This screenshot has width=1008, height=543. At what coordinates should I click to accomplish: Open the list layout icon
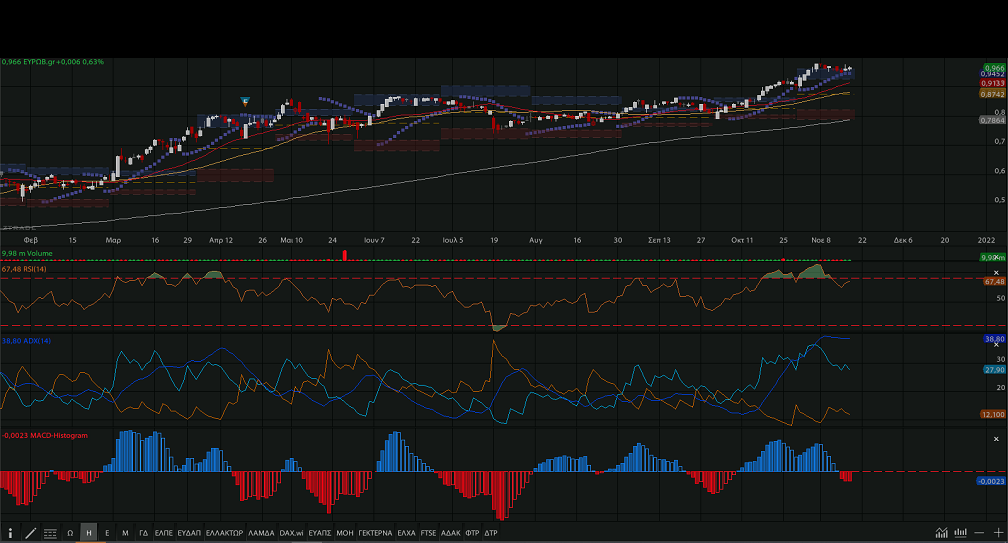pyautogui.click(x=50, y=533)
